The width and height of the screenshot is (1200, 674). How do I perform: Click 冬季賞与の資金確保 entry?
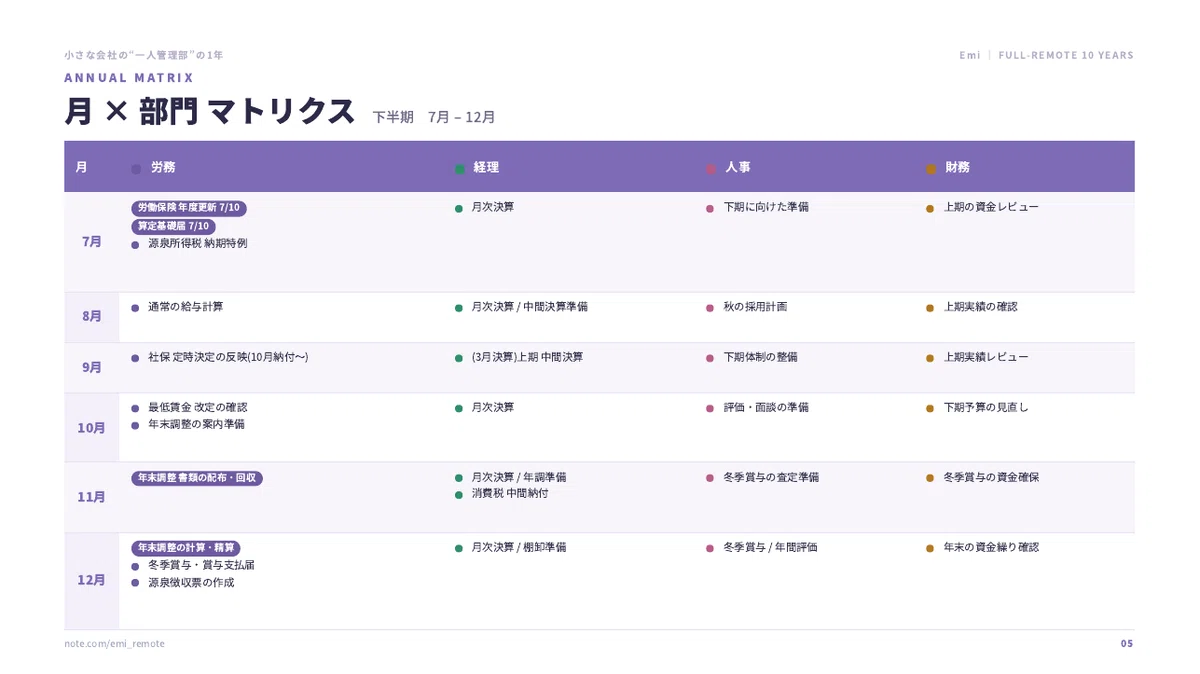(991, 478)
